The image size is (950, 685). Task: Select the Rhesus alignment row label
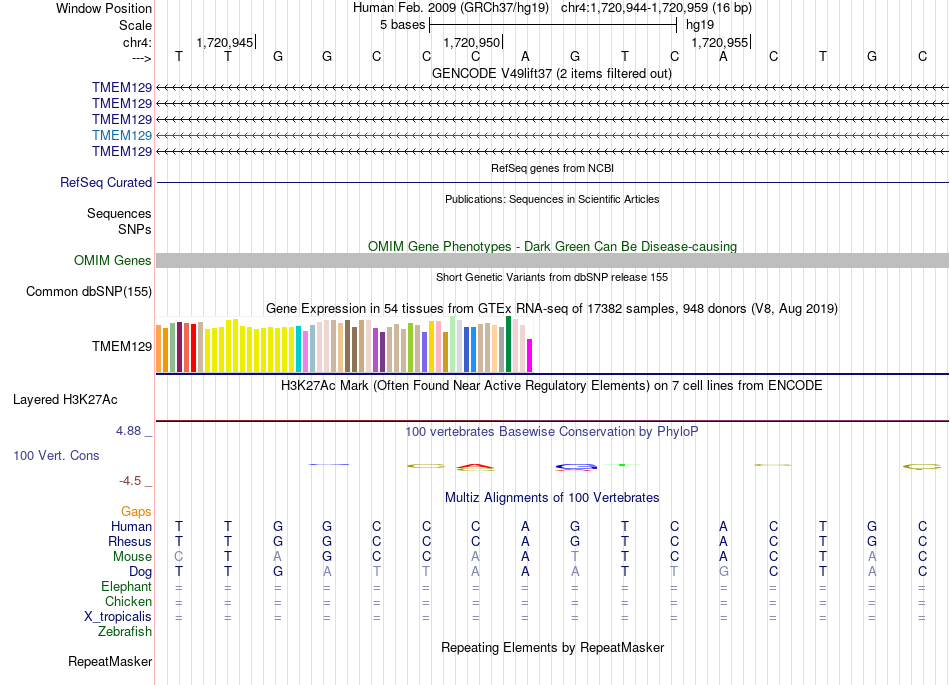coord(130,541)
